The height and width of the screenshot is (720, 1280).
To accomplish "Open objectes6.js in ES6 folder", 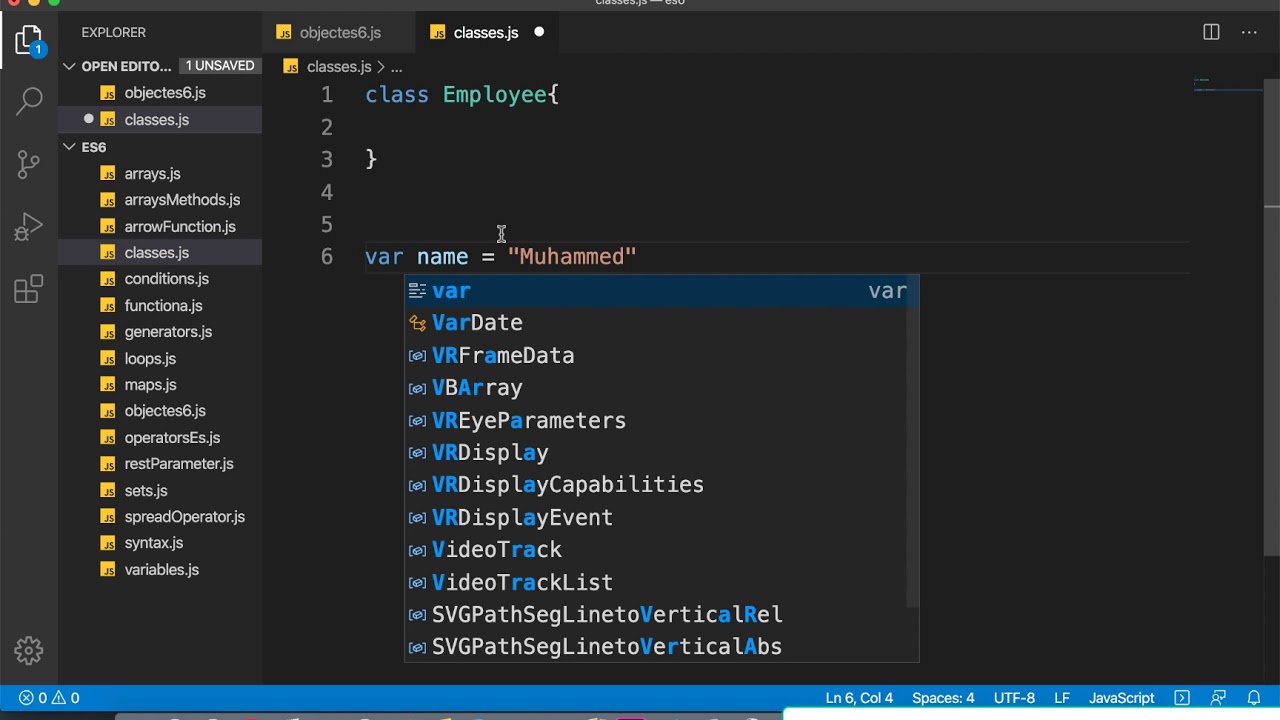I will (x=160, y=411).
